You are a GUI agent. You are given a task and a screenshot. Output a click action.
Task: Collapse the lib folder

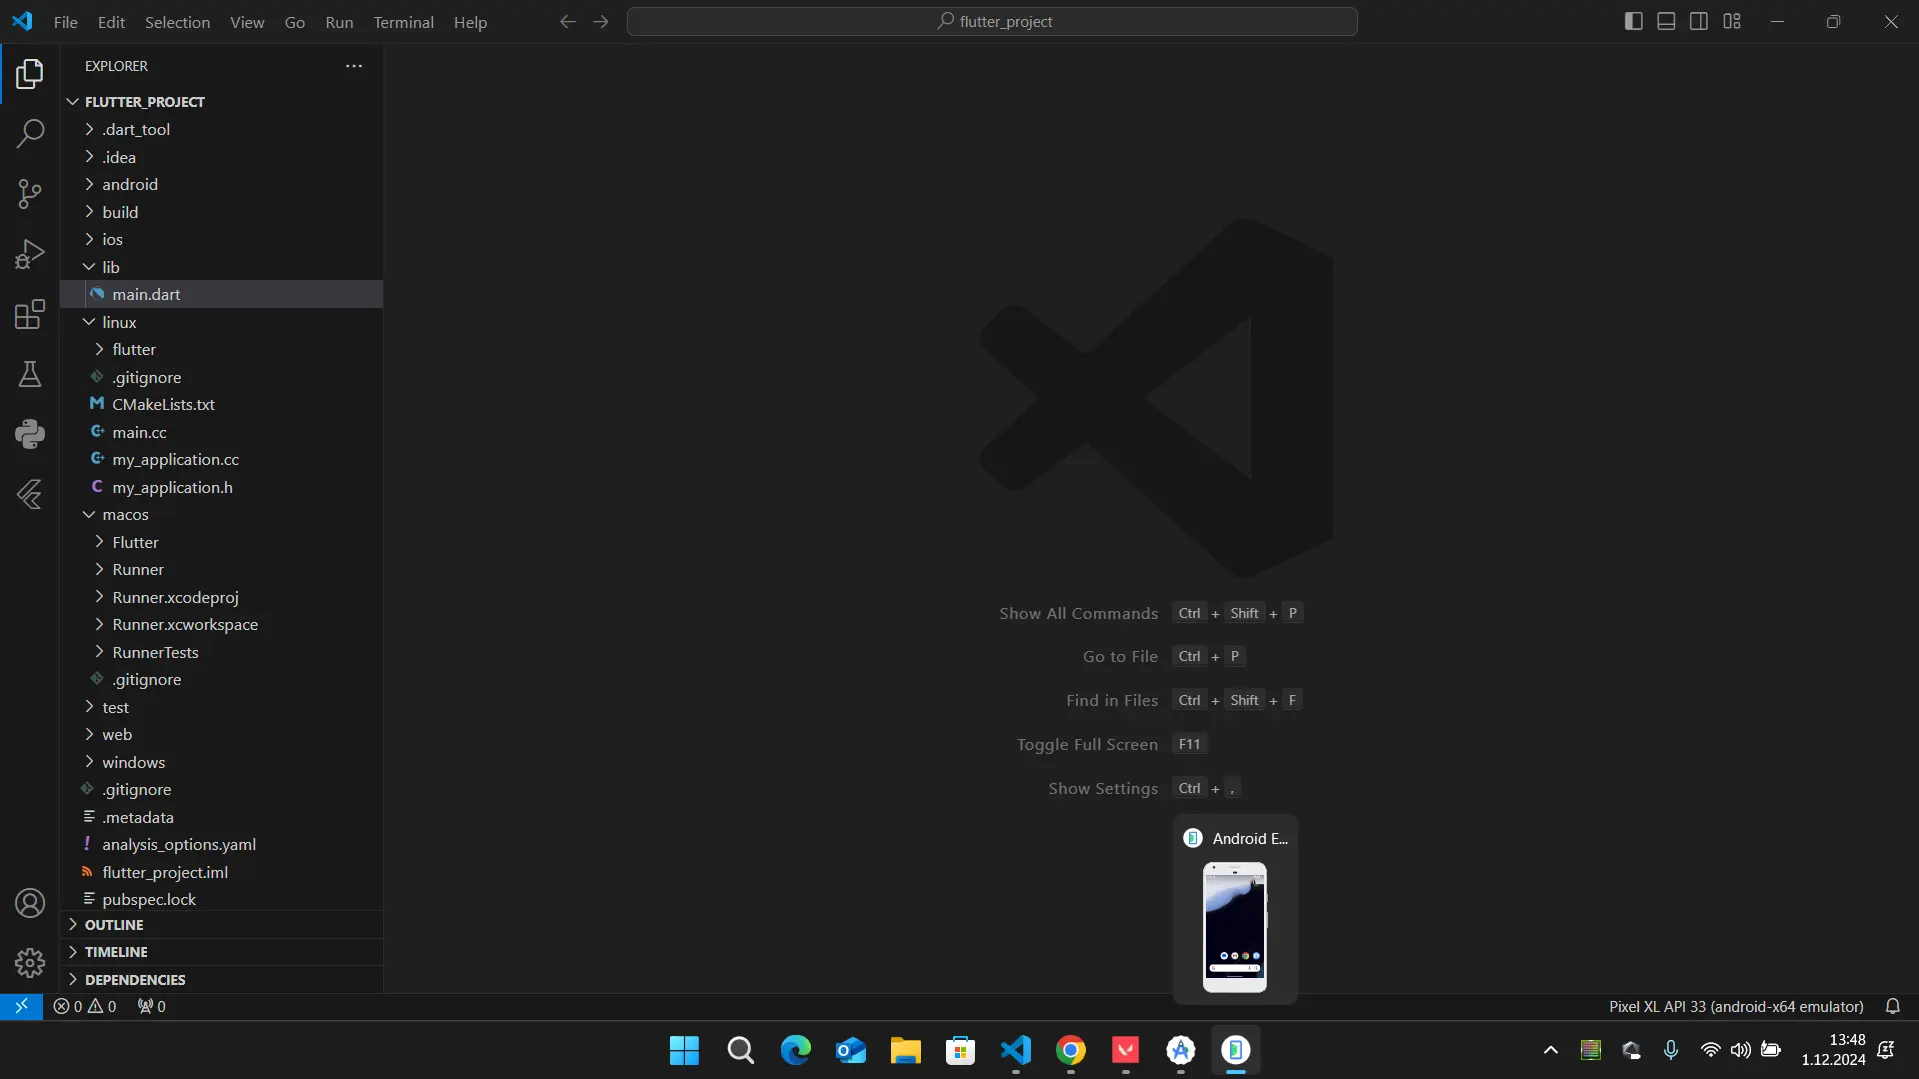coord(222,267)
